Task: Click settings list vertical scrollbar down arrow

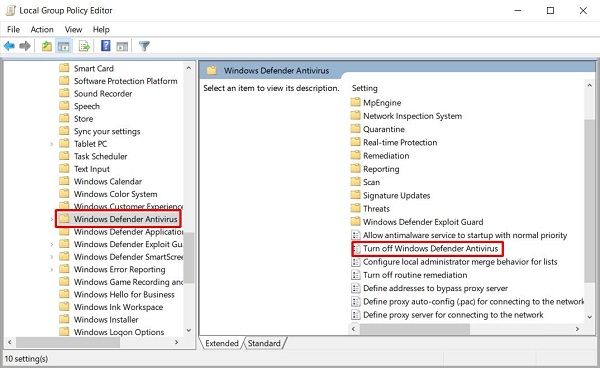Action: [x=589, y=317]
